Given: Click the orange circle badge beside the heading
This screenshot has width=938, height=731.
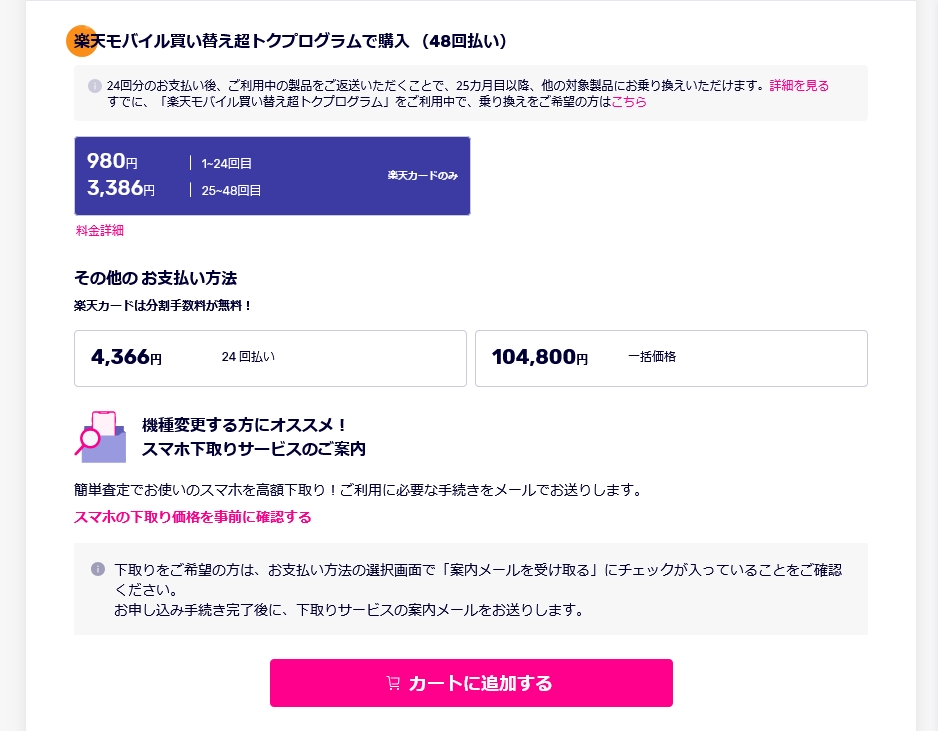Looking at the screenshot, I should click(x=80, y=41).
